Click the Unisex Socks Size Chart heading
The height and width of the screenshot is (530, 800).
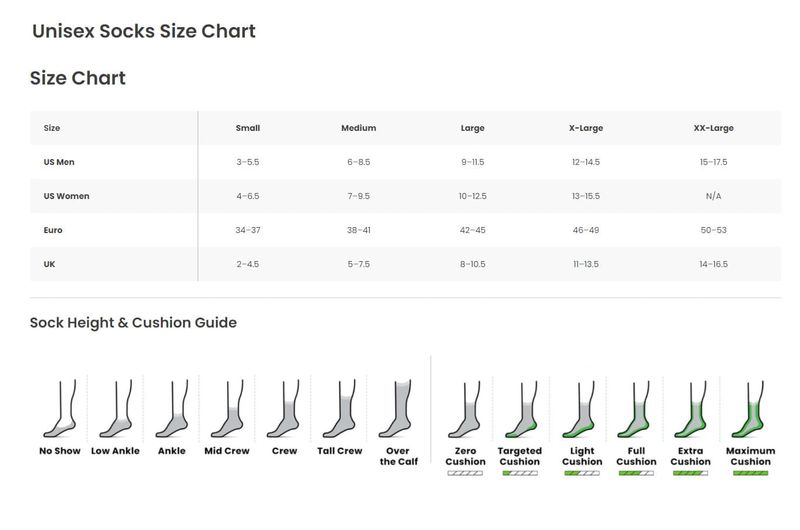pyautogui.click(x=144, y=31)
